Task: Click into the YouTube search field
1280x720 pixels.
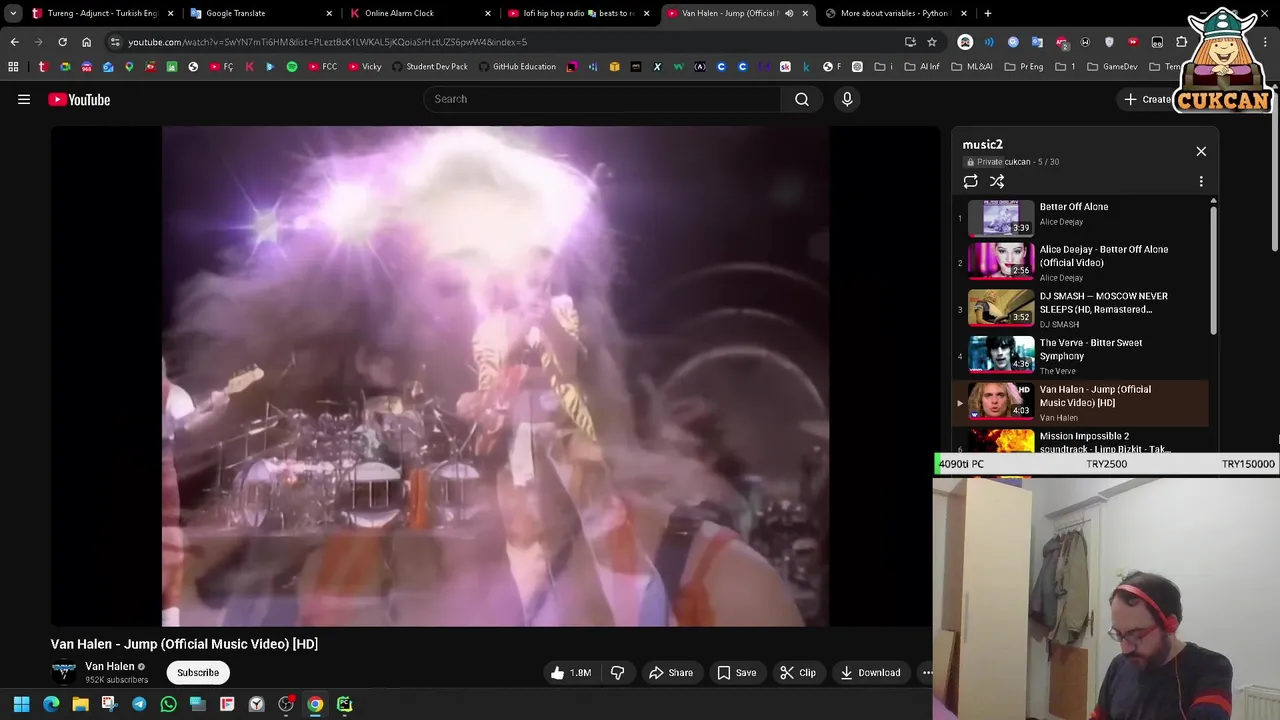Action: click(x=603, y=99)
